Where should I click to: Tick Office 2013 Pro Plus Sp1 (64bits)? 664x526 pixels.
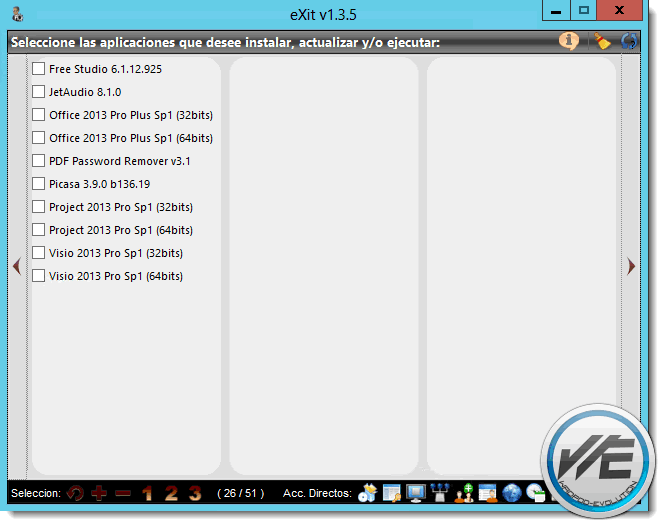click(x=39, y=138)
